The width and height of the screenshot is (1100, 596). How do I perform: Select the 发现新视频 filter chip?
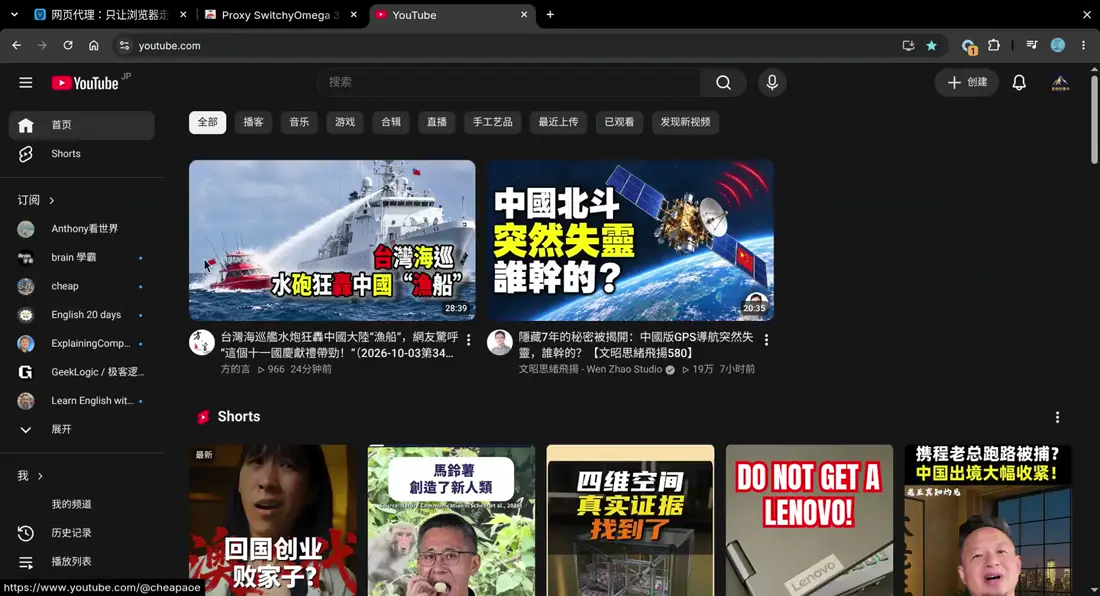pyautogui.click(x=685, y=122)
